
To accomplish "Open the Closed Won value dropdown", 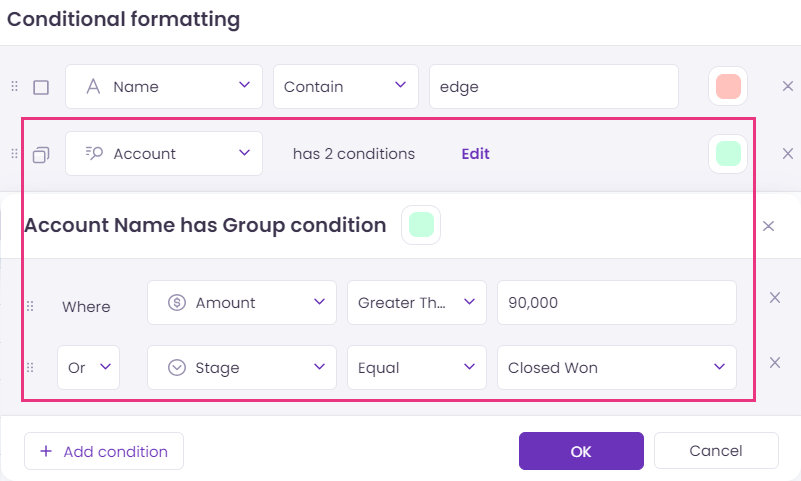I will click(x=617, y=368).
